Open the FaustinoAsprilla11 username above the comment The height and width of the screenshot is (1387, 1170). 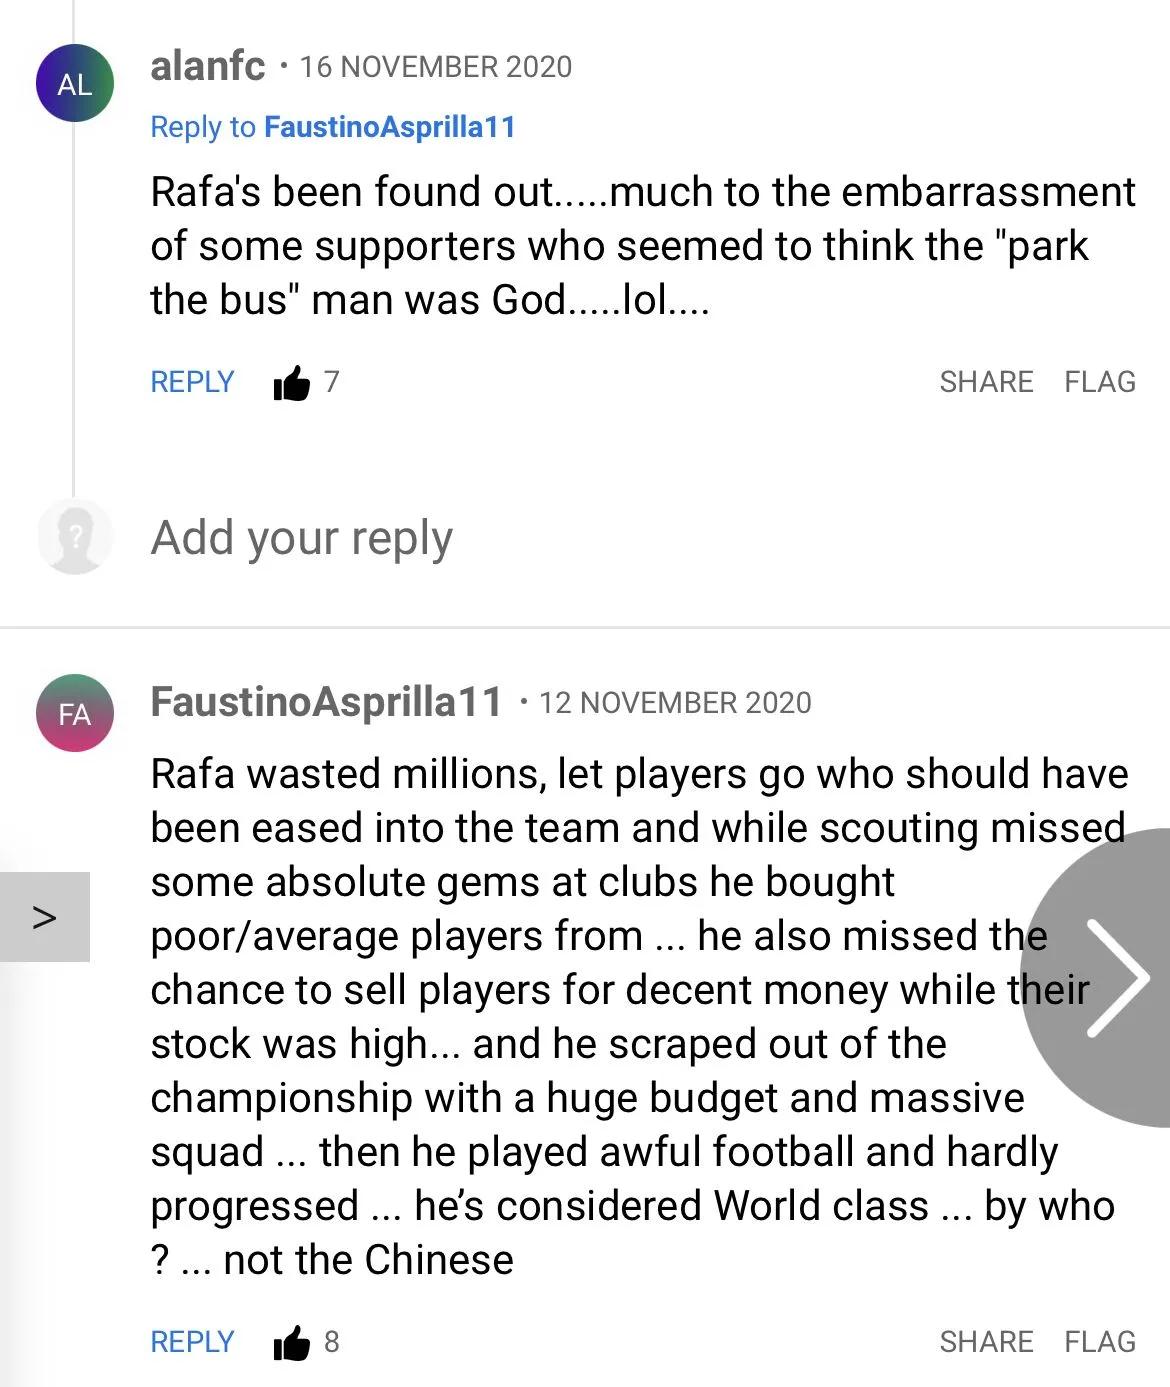tap(326, 702)
